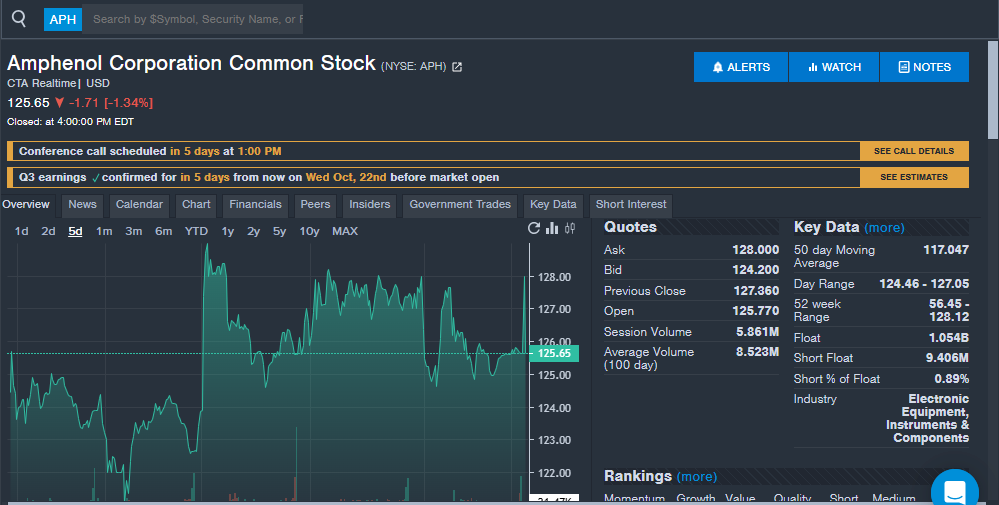
Task: Refresh the chart with the reload icon
Action: click(534, 228)
